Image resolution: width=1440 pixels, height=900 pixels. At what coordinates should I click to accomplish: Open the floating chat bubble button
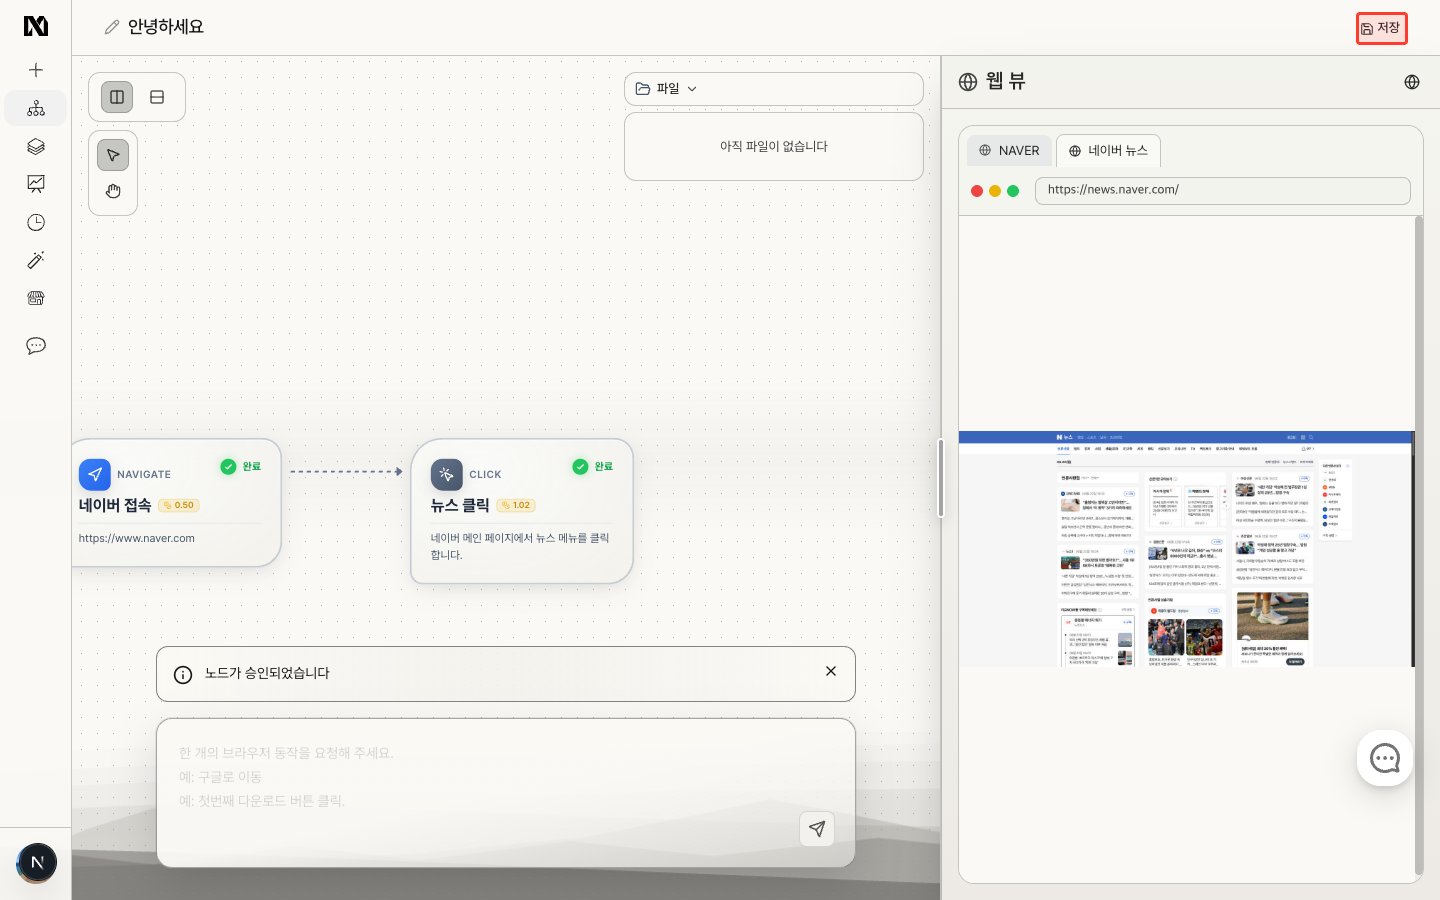[x=1385, y=758]
